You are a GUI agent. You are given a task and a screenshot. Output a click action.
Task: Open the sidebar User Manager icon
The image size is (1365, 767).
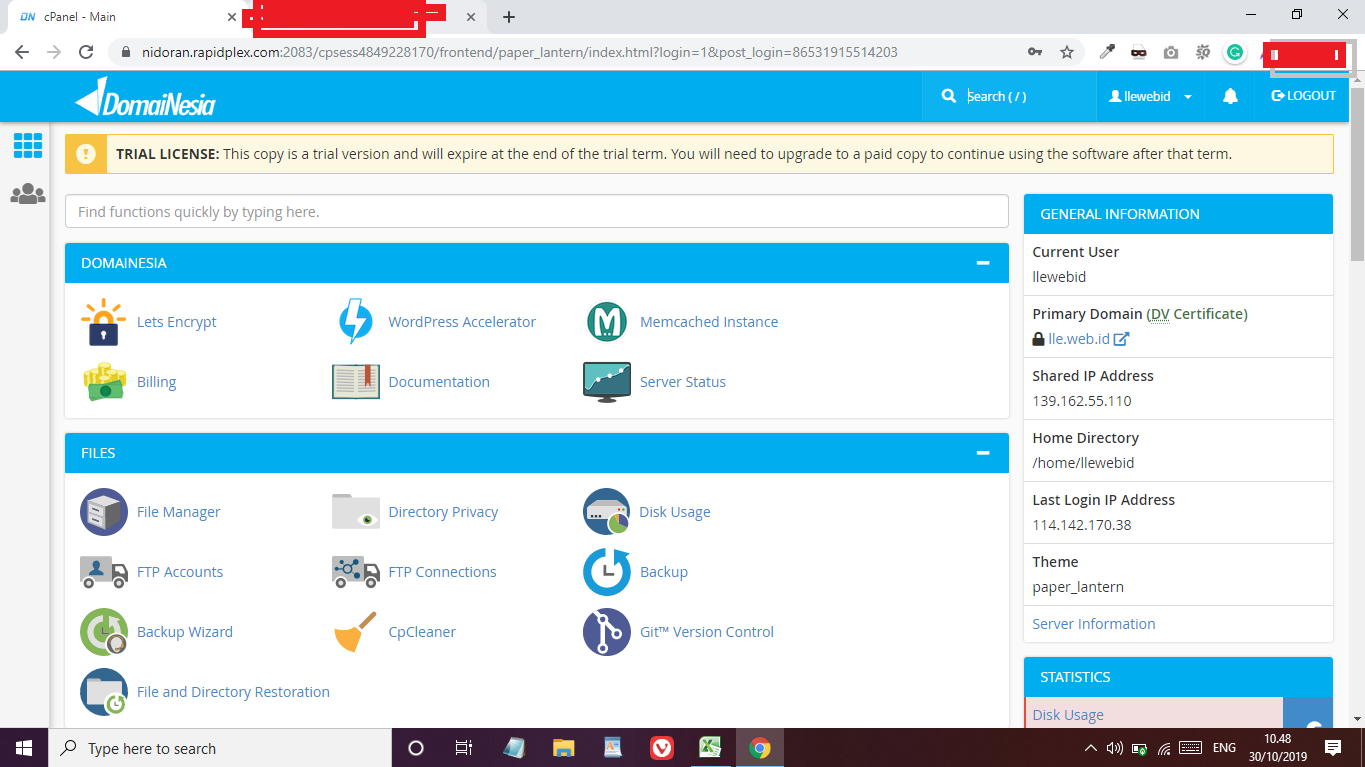point(28,194)
